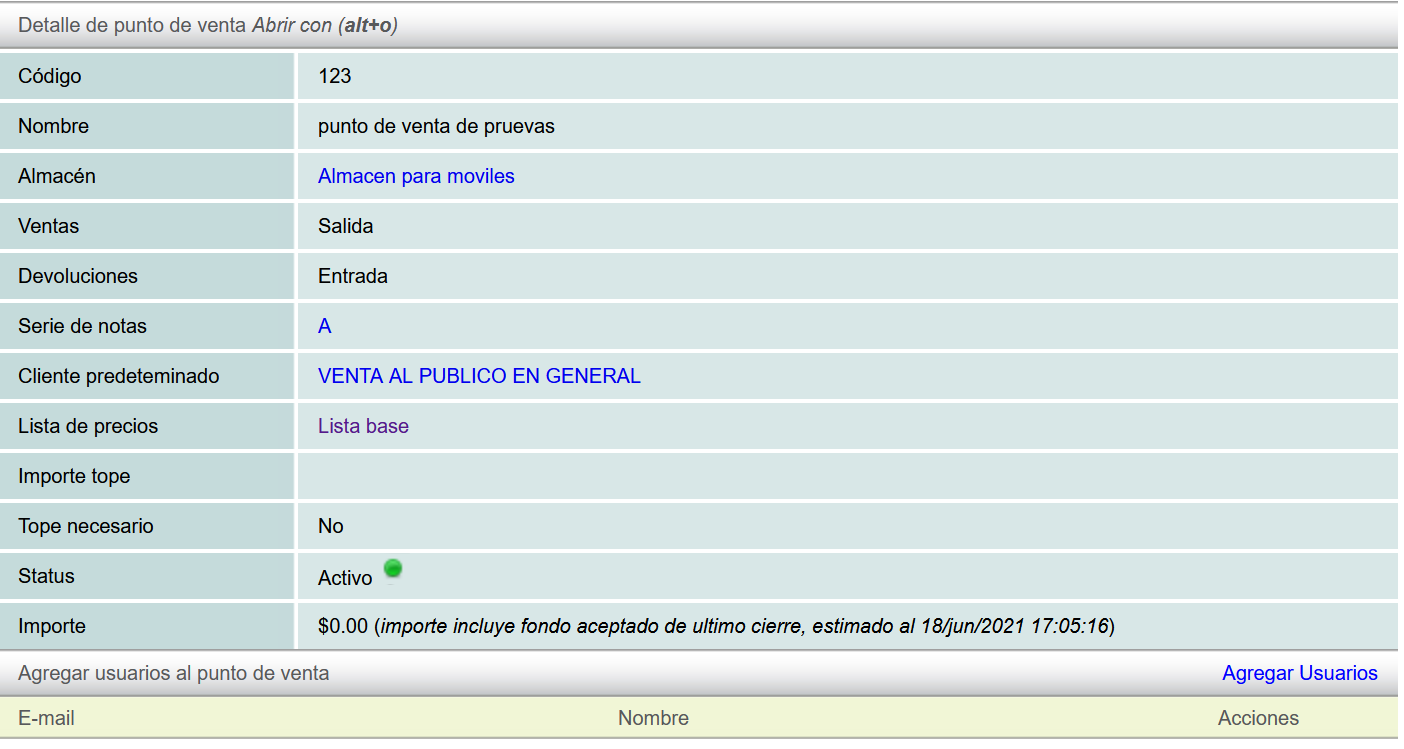
Task: Click the Agregar usuarios al punto de venta heading
Action: (173, 673)
